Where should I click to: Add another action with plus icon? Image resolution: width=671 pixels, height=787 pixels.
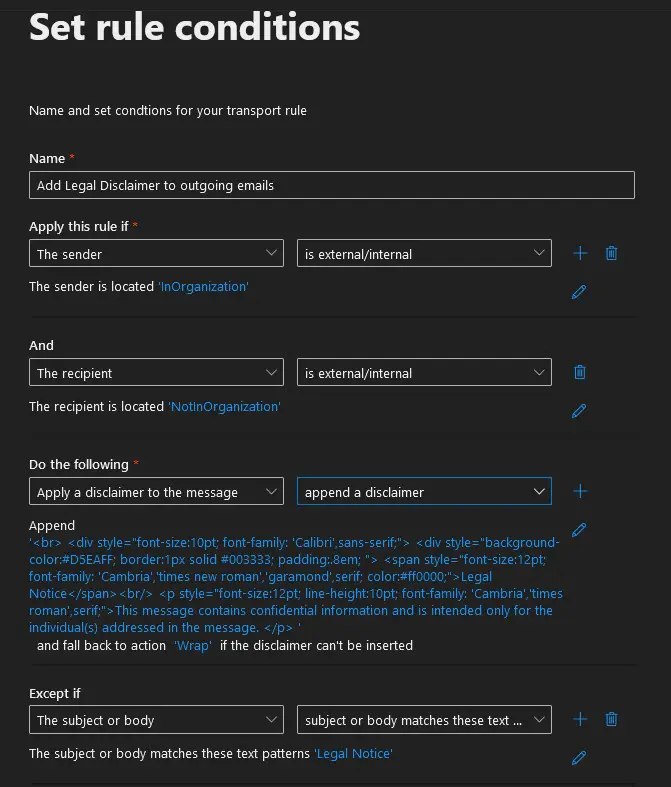click(580, 492)
